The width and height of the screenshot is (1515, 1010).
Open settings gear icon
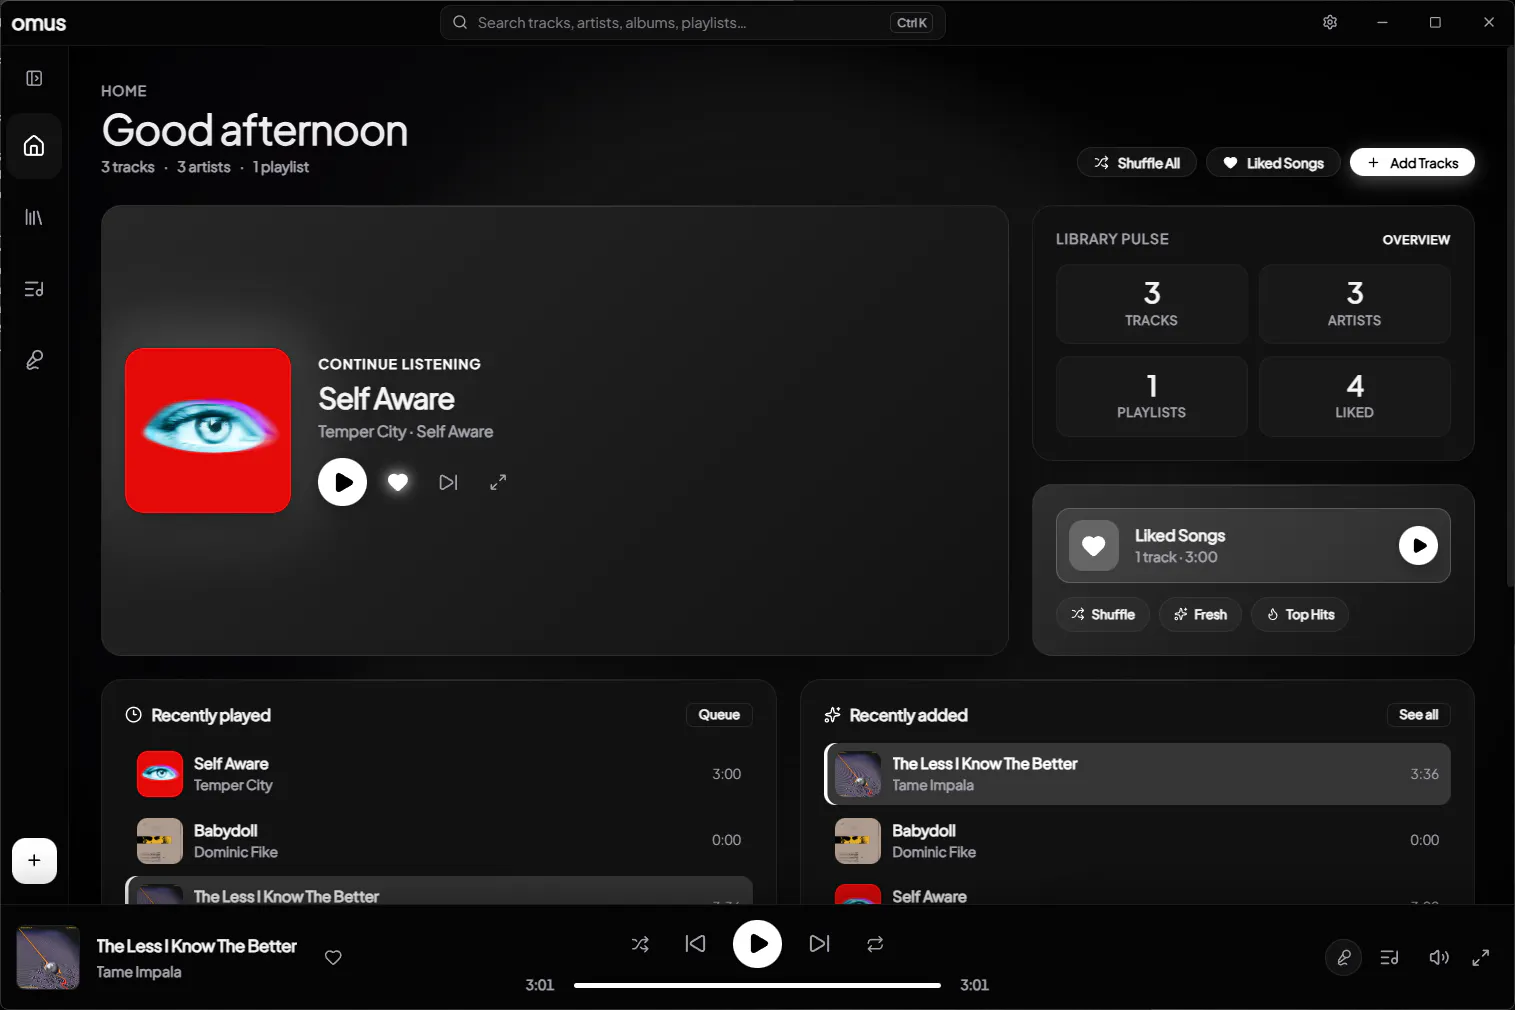coord(1330,22)
